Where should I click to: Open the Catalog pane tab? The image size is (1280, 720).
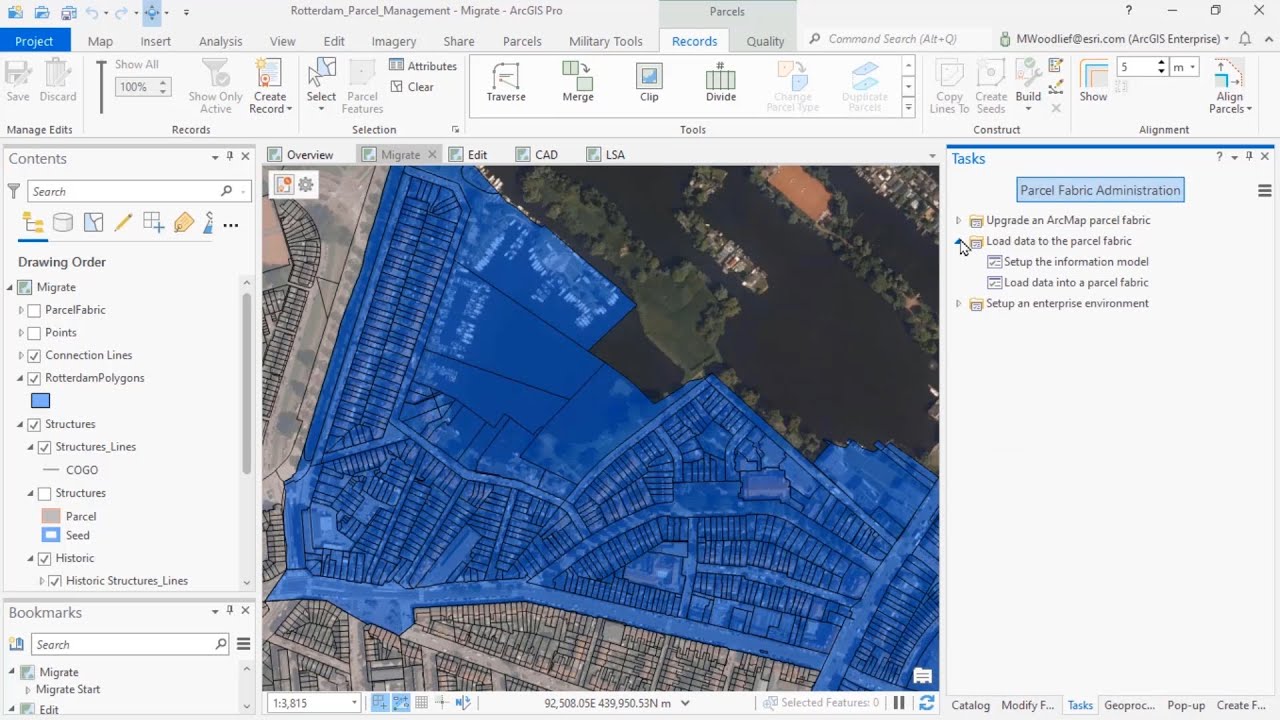(x=970, y=705)
